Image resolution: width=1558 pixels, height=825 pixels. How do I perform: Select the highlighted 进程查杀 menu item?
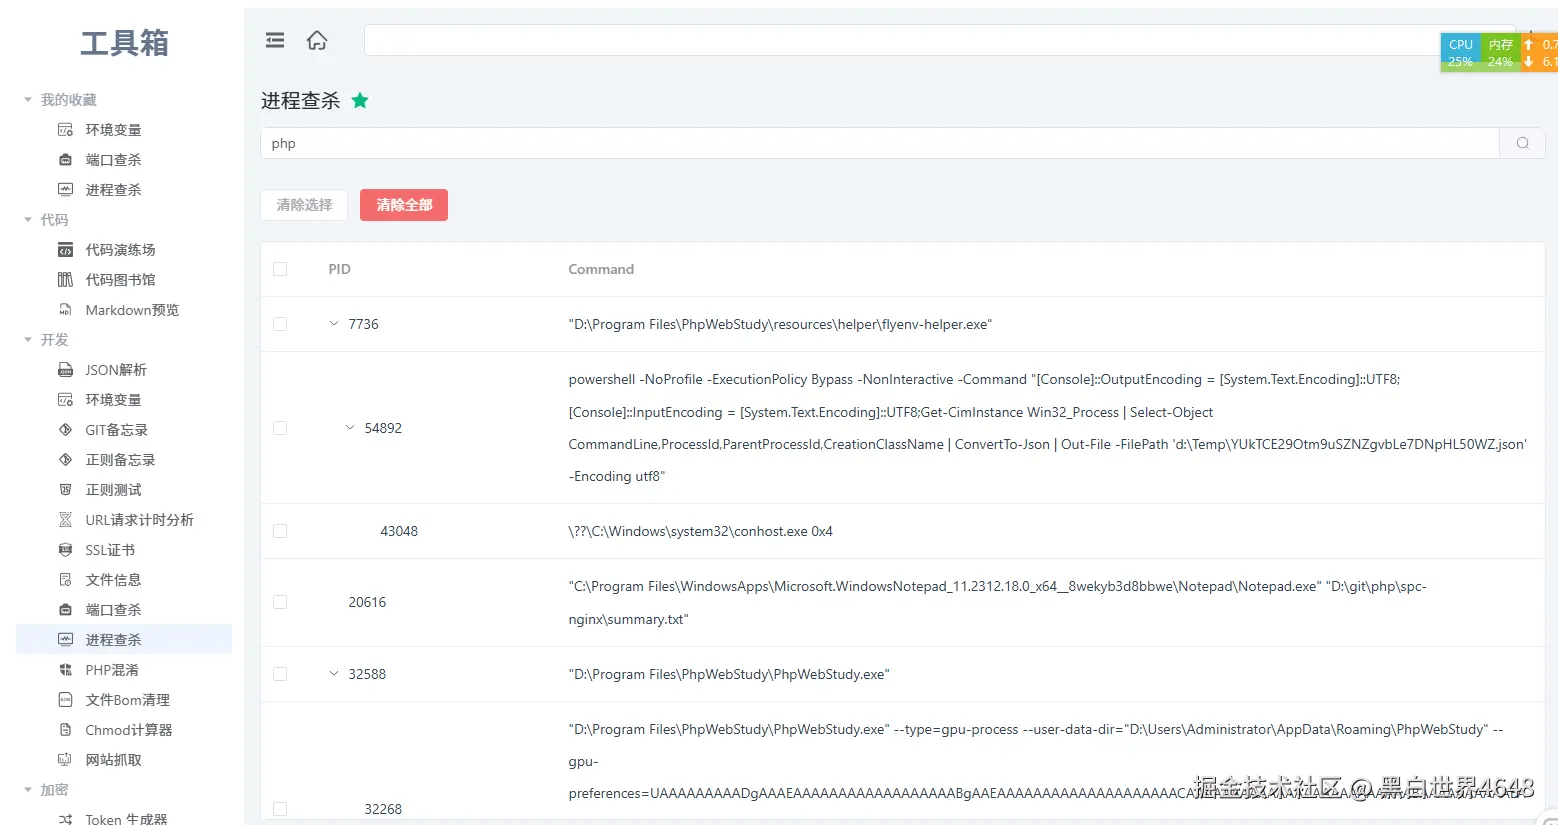click(x=124, y=639)
